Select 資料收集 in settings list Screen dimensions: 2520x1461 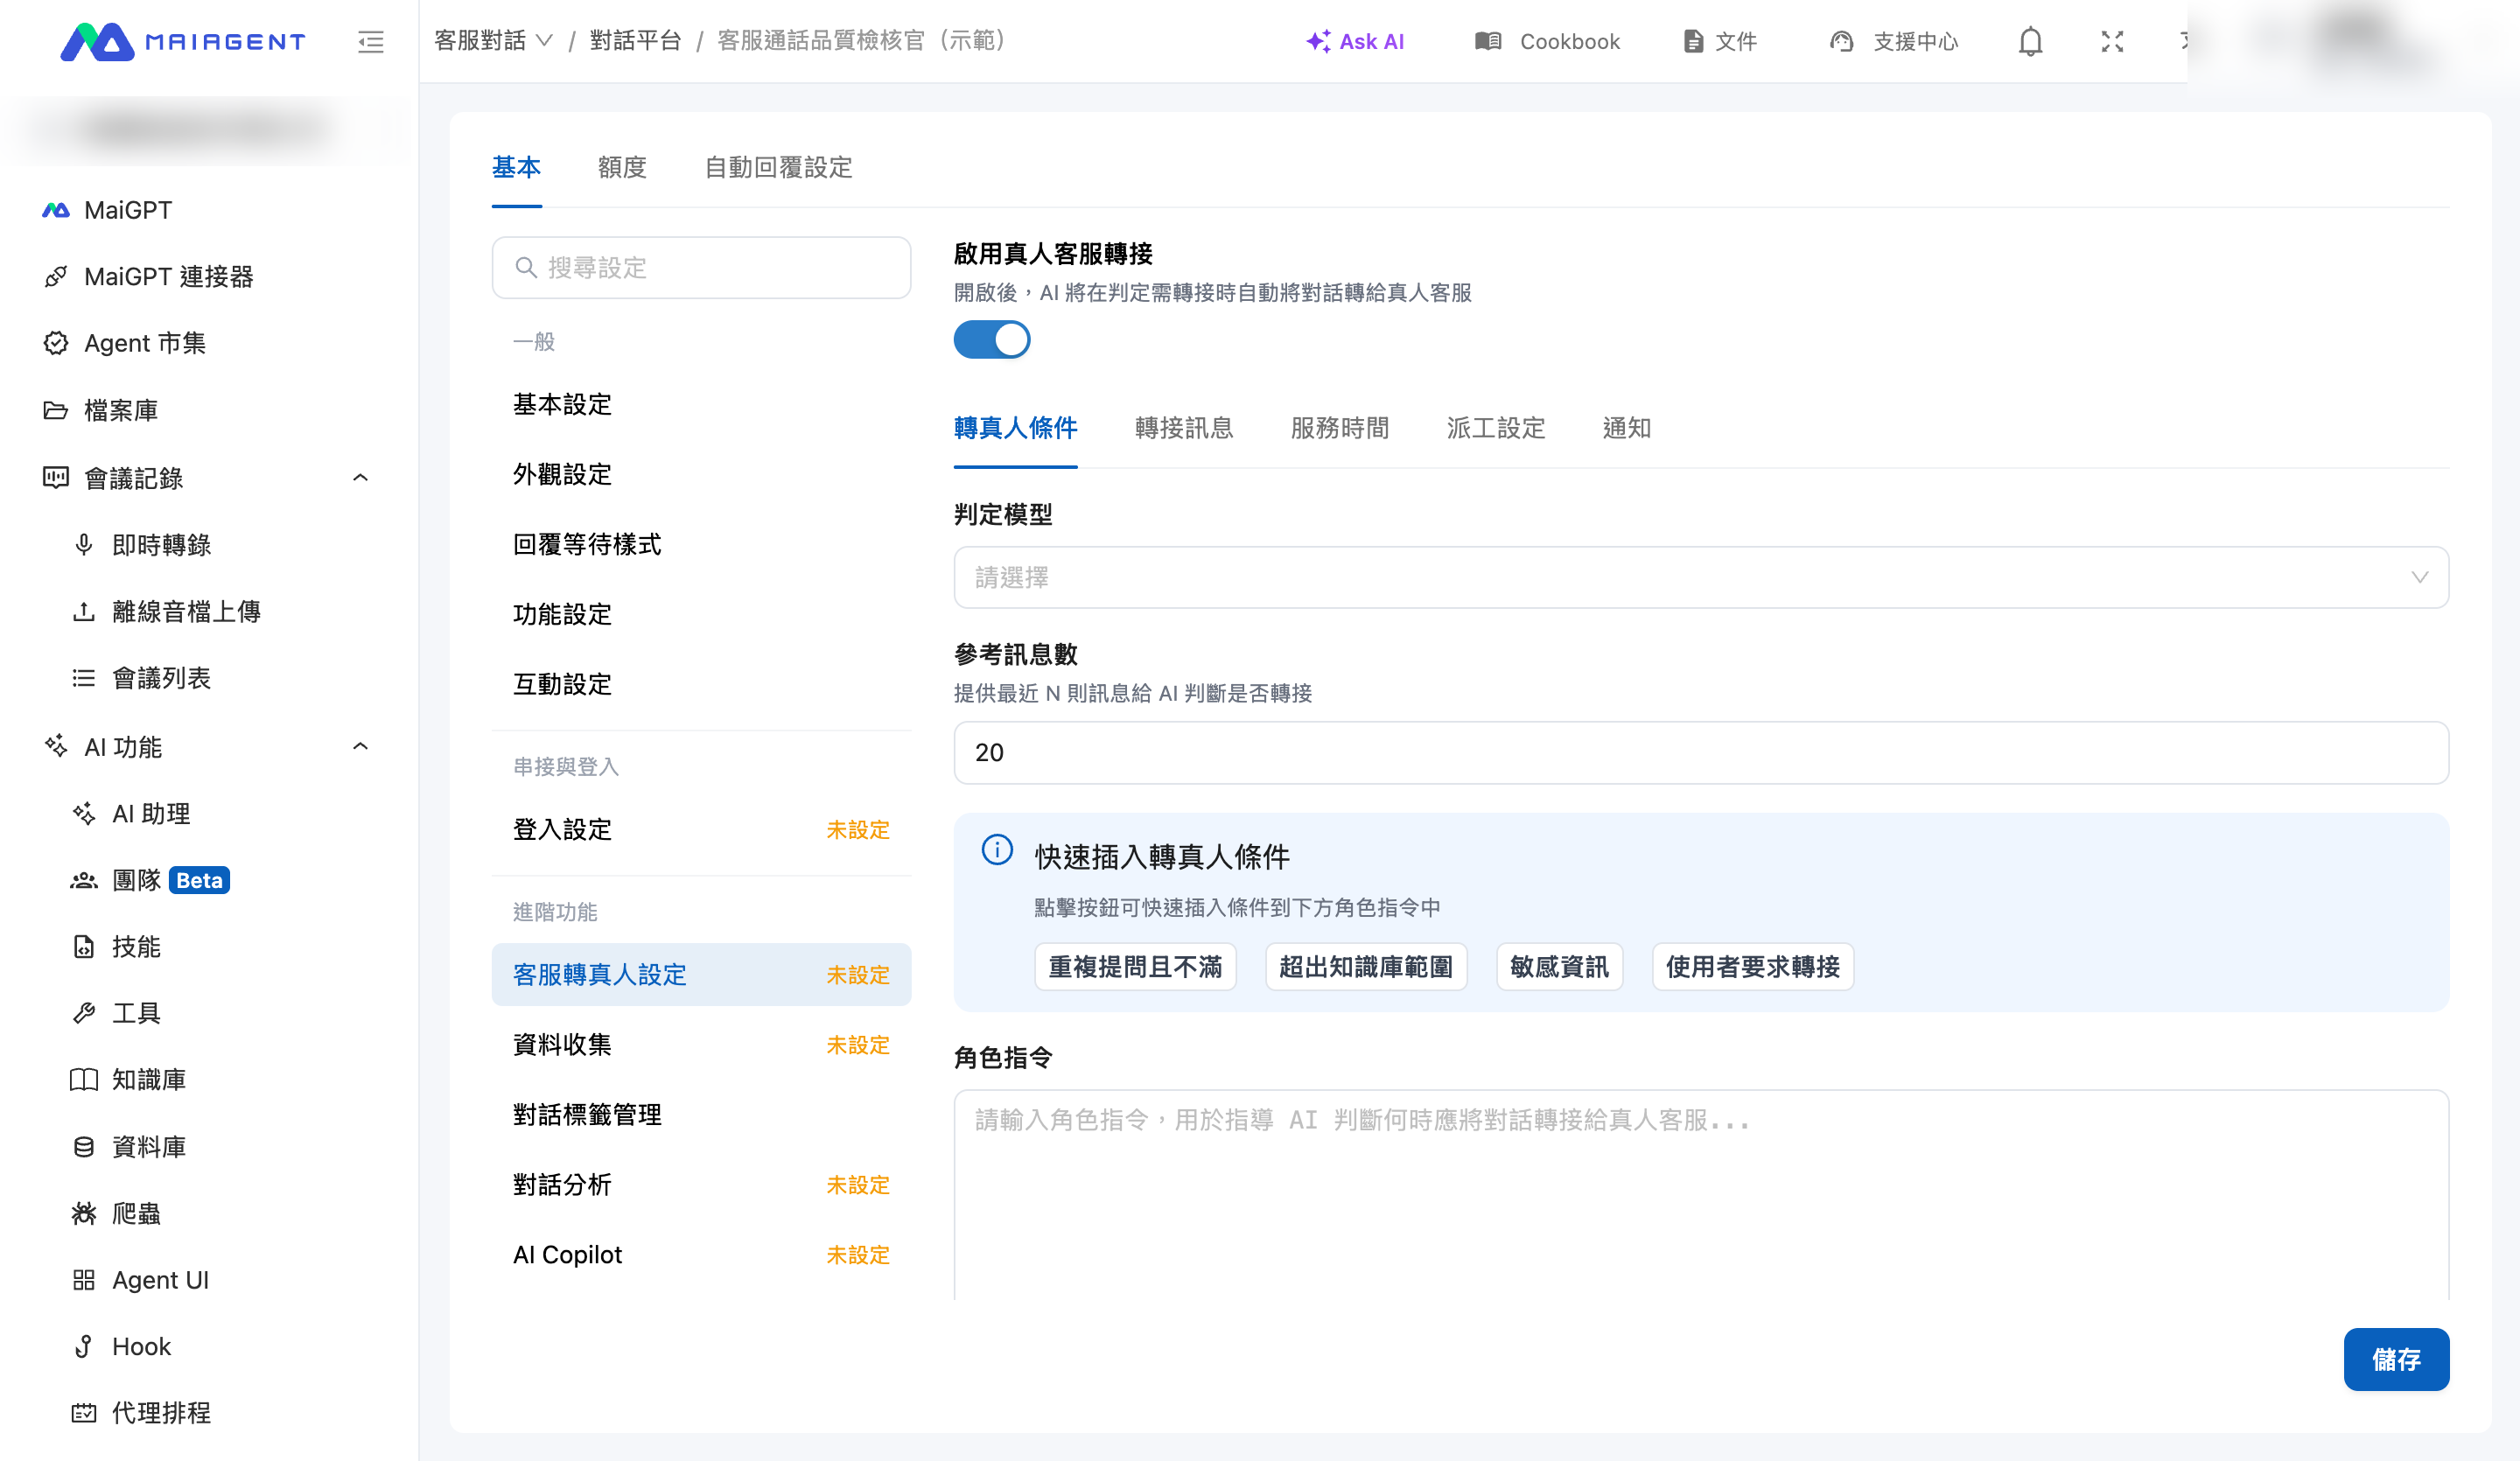pyautogui.click(x=701, y=1044)
